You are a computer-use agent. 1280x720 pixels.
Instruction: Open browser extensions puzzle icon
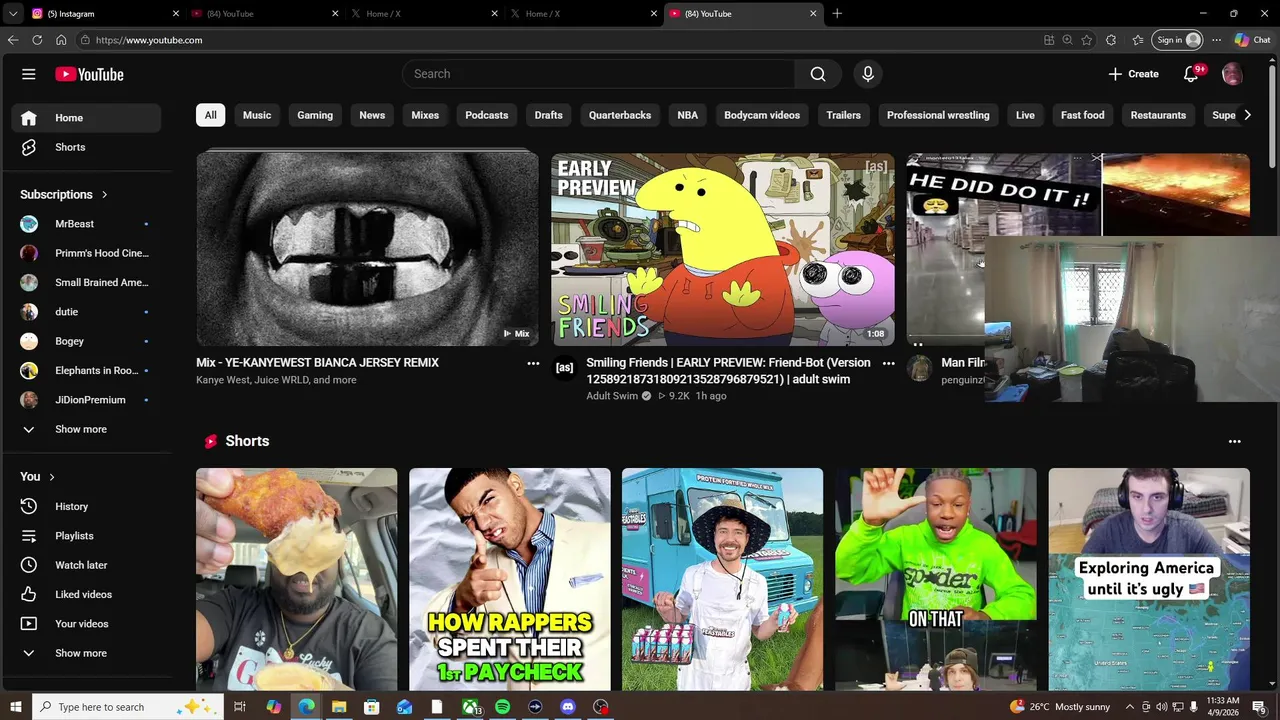pos(1111,40)
